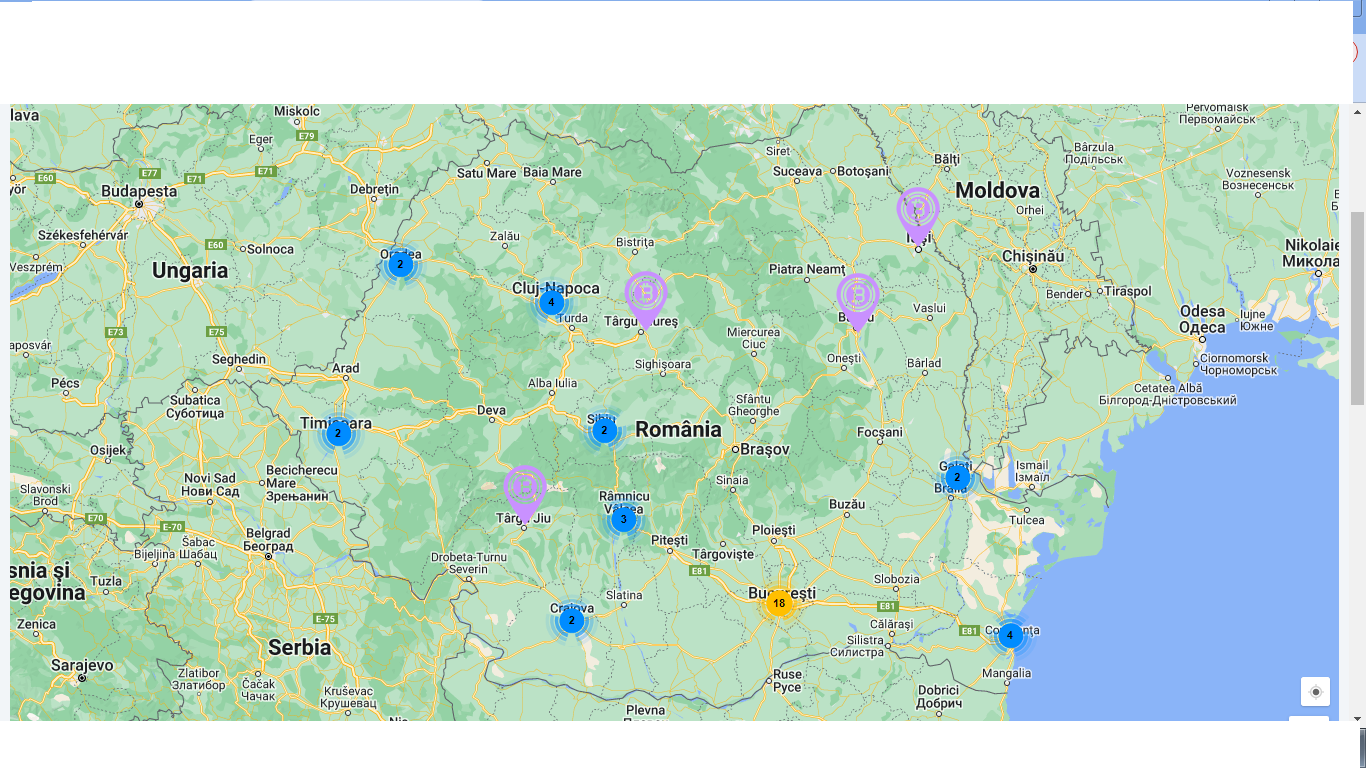Screen dimensions: 1366x768
Task: Click the Onești city label
Action: click(x=843, y=358)
